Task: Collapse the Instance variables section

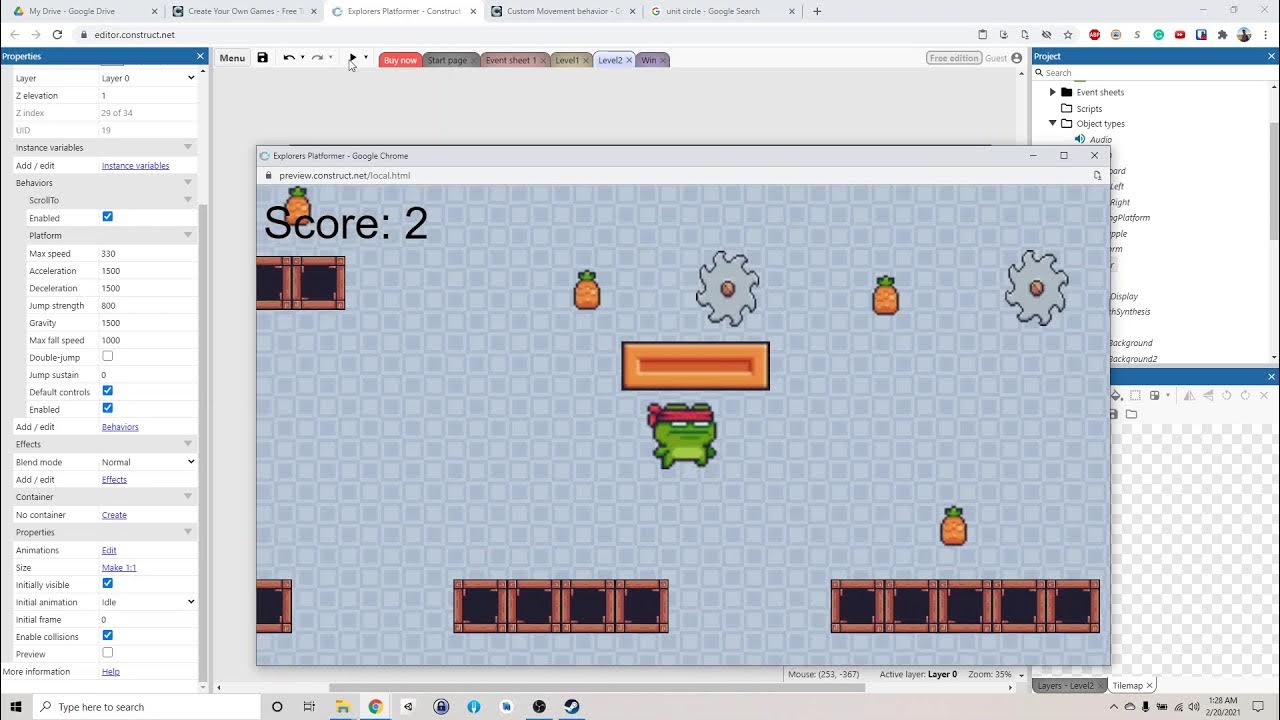Action: (187, 148)
